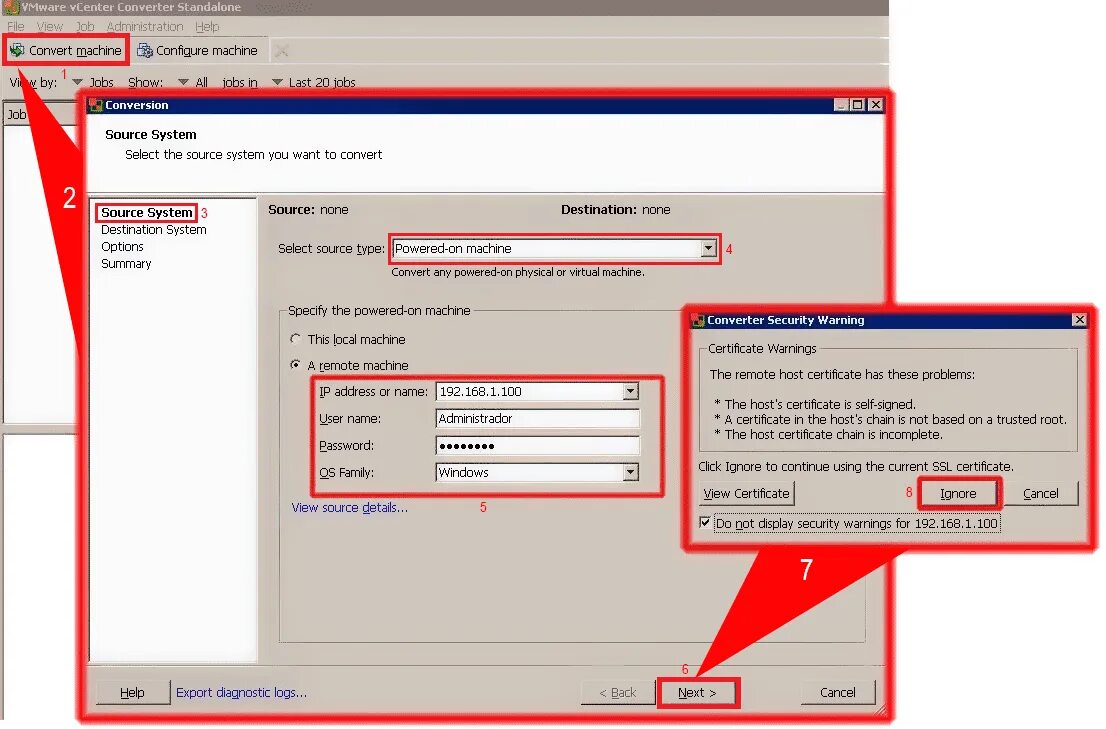Image resolution: width=1106 pixels, height=729 pixels.
Task: Minimize the Conversion dialog window
Action: 841,105
